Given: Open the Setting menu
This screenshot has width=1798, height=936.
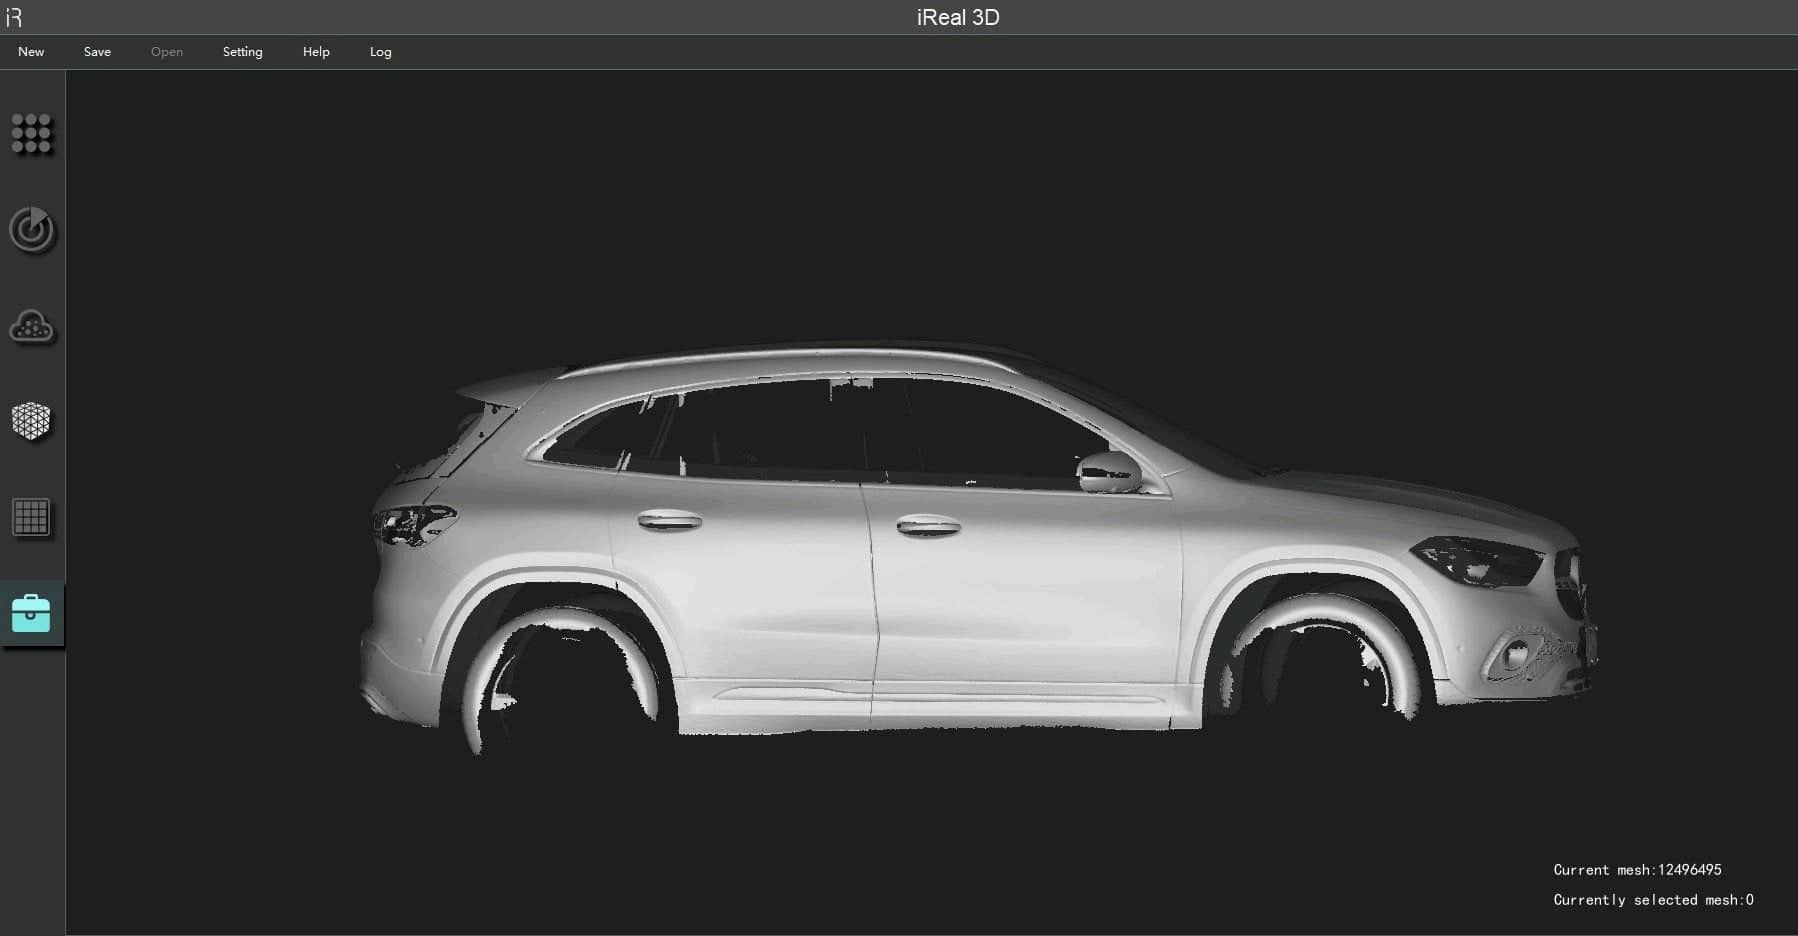Looking at the screenshot, I should pyautogui.click(x=242, y=52).
